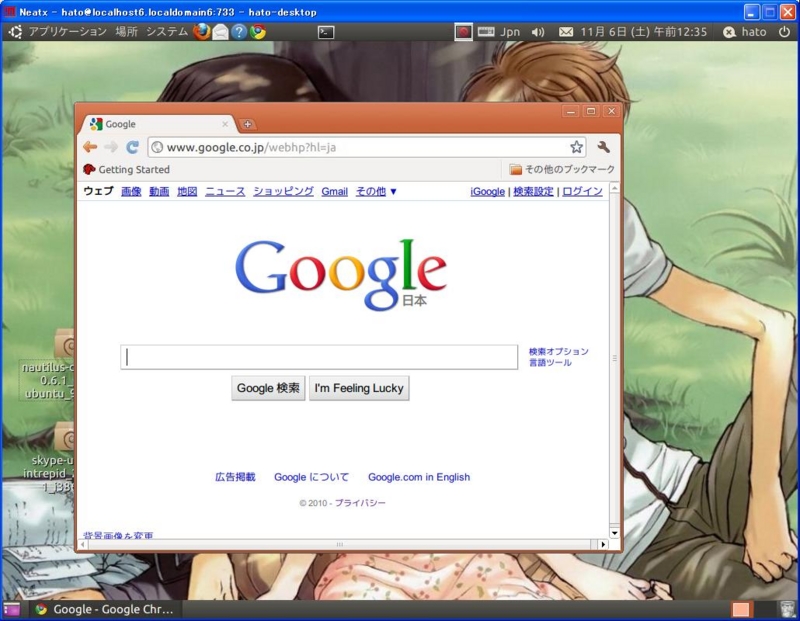This screenshot has width=800, height=621.
Task: Open the Getting Started bookmark
Action: [x=127, y=169]
